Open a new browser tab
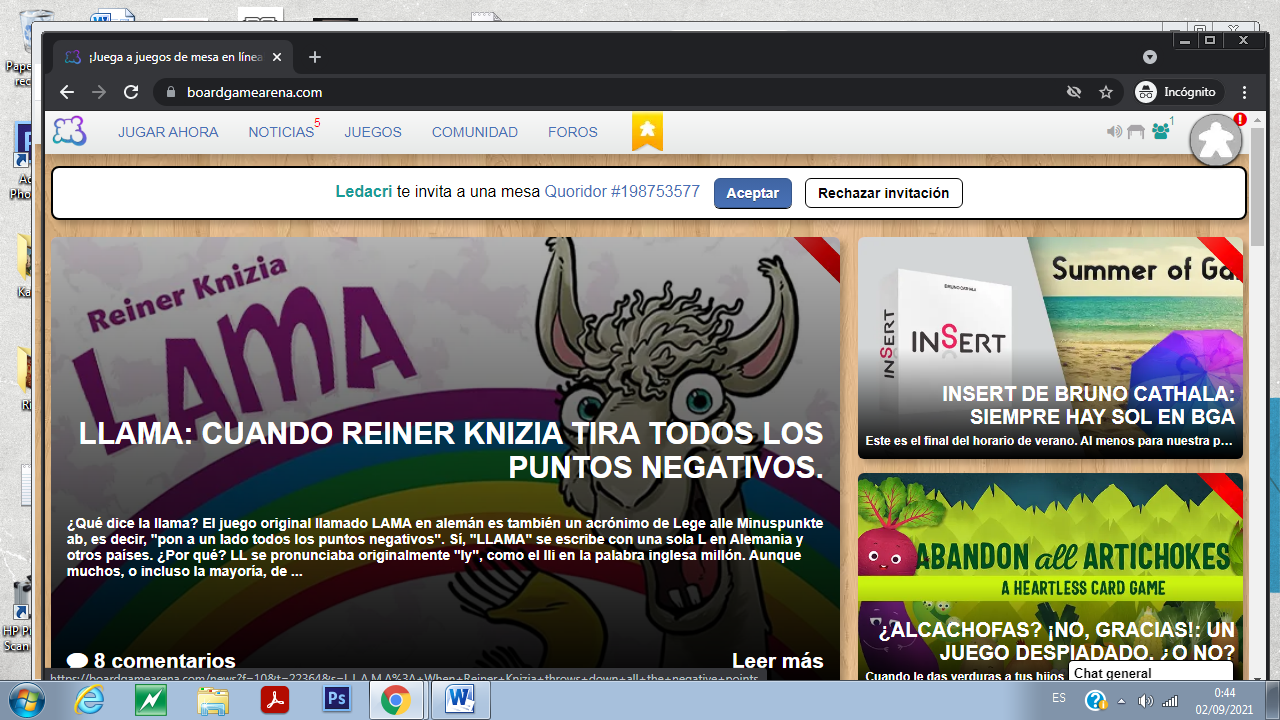This screenshot has width=1280, height=720. click(x=315, y=57)
